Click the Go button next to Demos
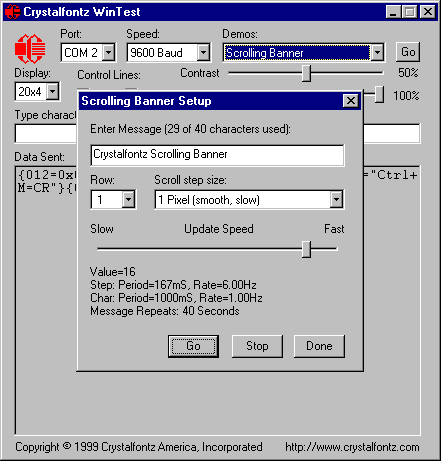Viewport: 441px width, 461px height. point(408,52)
